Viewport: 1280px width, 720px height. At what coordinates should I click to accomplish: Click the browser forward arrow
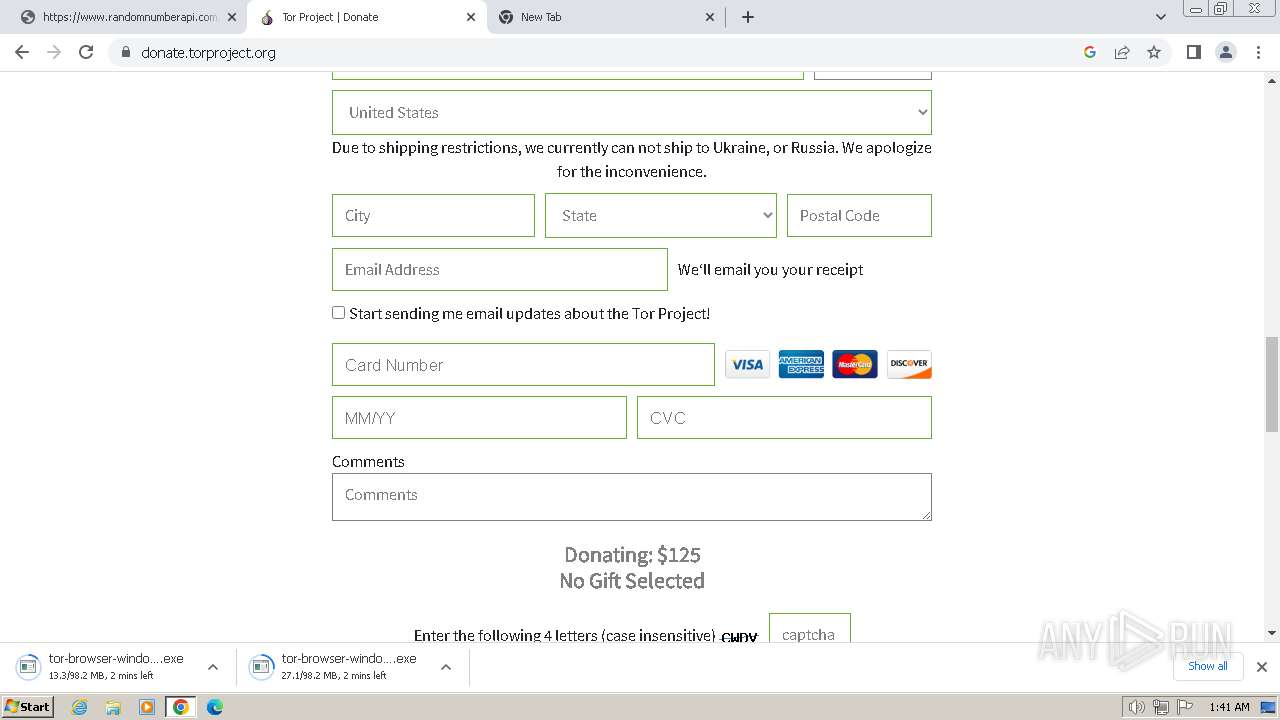(x=54, y=52)
